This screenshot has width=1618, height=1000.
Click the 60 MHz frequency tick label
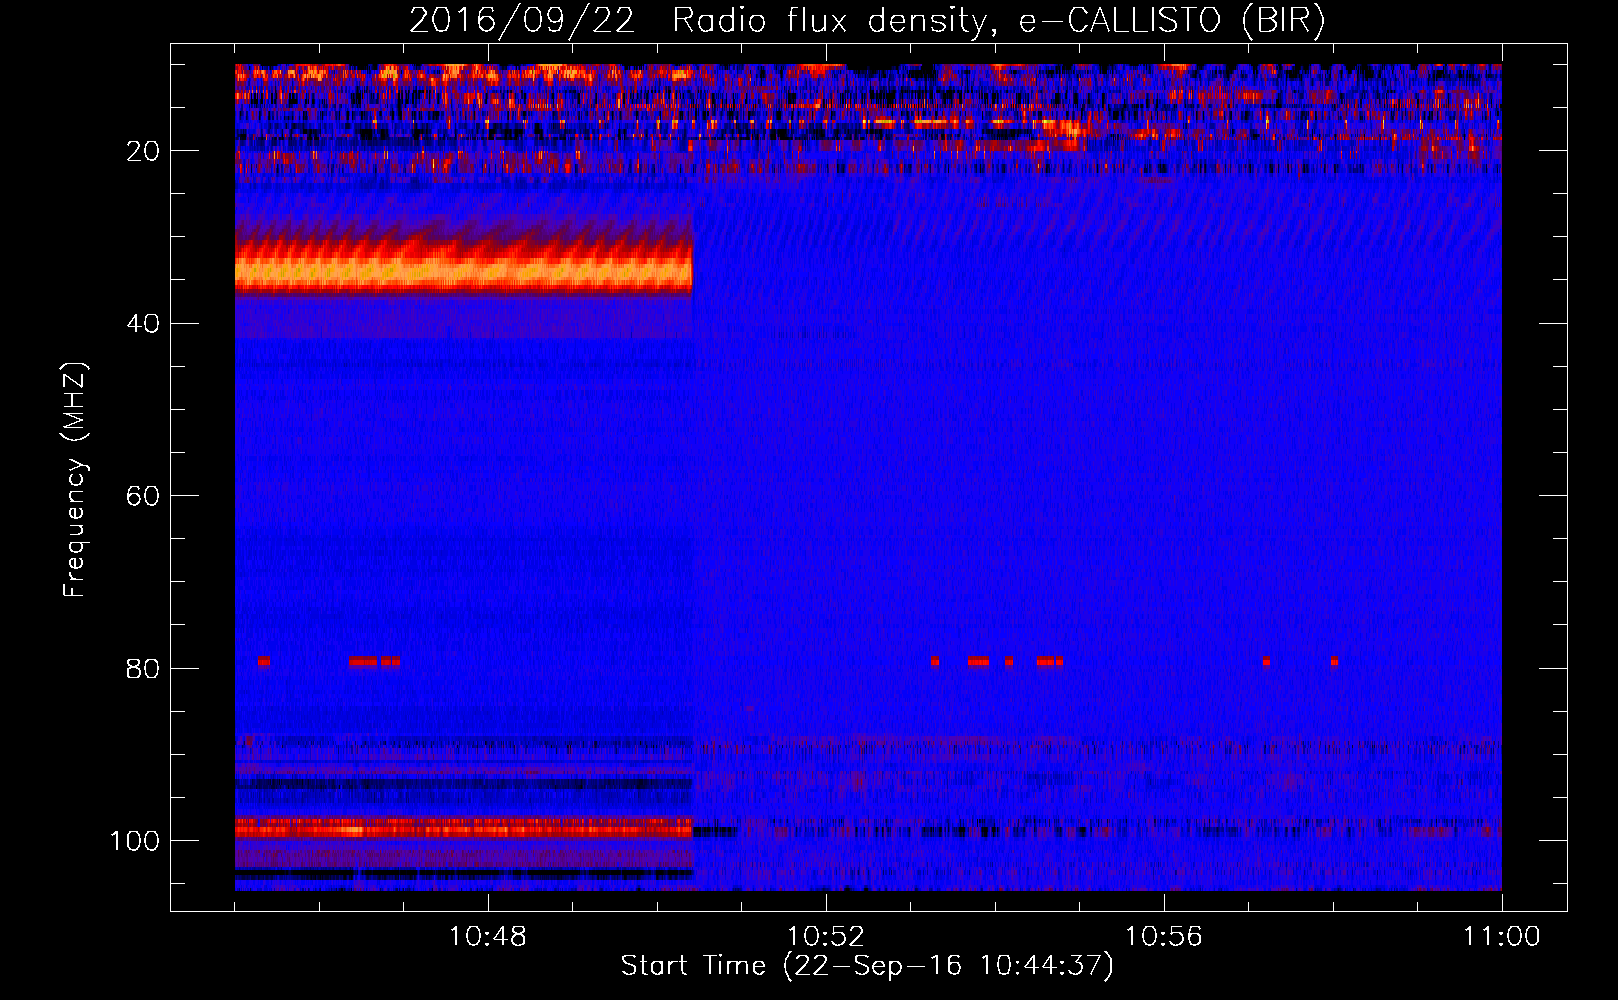(x=144, y=496)
